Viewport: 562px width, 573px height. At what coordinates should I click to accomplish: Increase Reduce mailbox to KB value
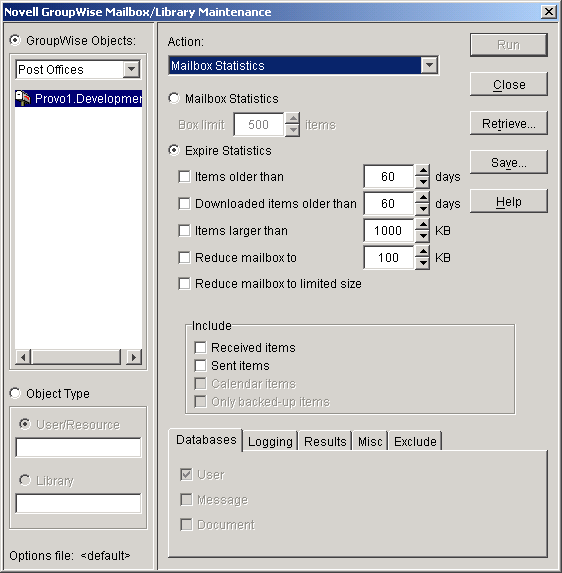coord(423,251)
